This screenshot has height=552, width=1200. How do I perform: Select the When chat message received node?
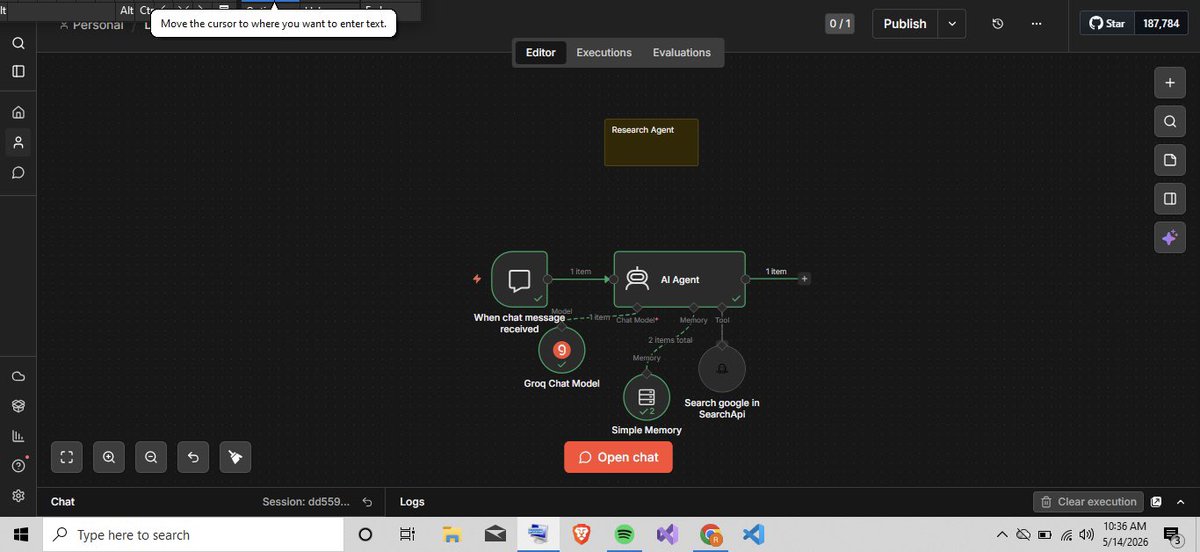click(x=520, y=279)
